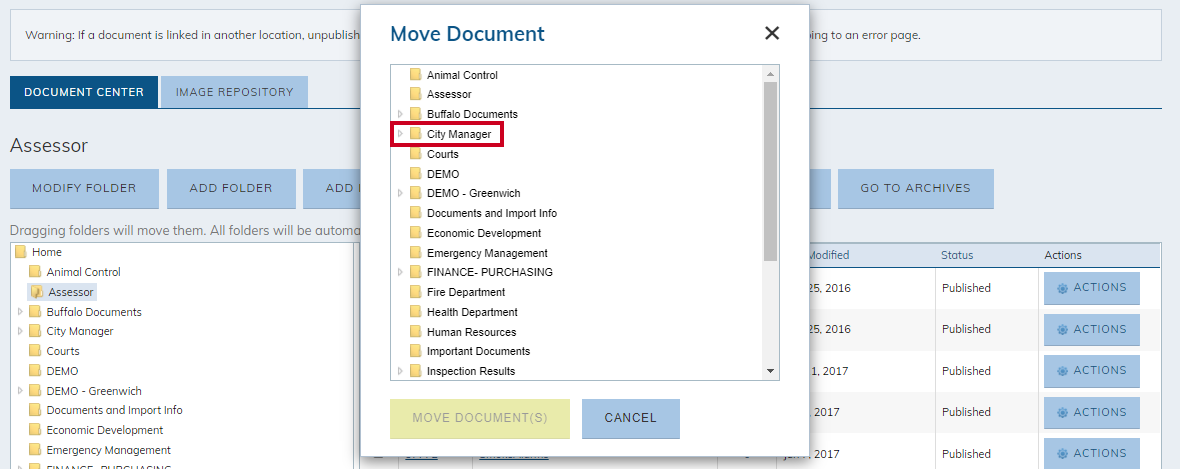1180x469 pixels.
Task: Select Emergency Management in the sidebar tree
Action: click(x=108, y=450)
